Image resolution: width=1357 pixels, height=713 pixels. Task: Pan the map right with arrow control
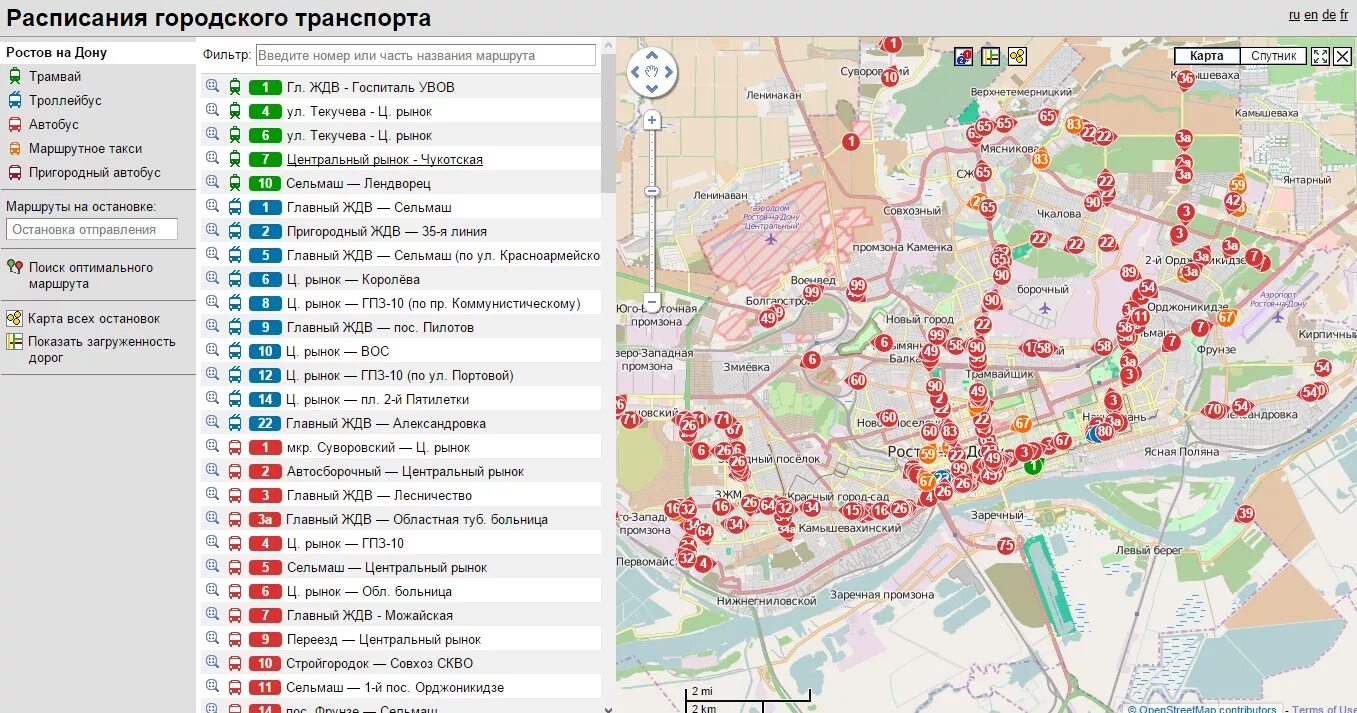669,72
